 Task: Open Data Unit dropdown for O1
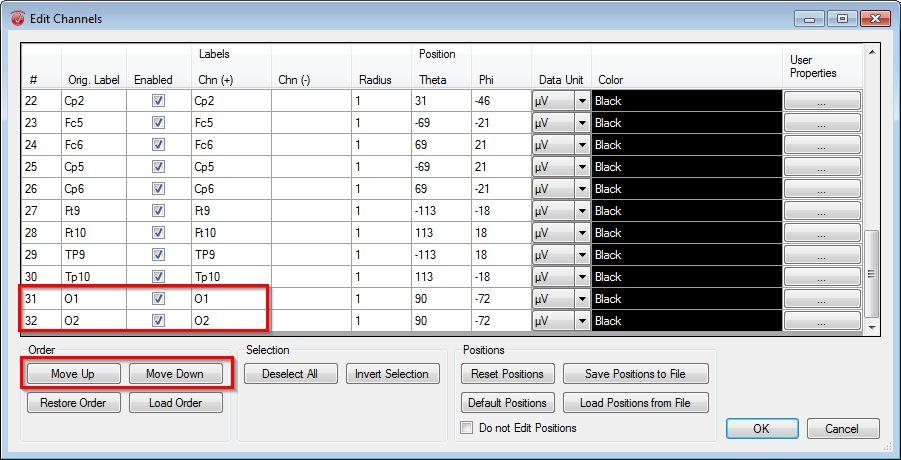click(582, 299)
